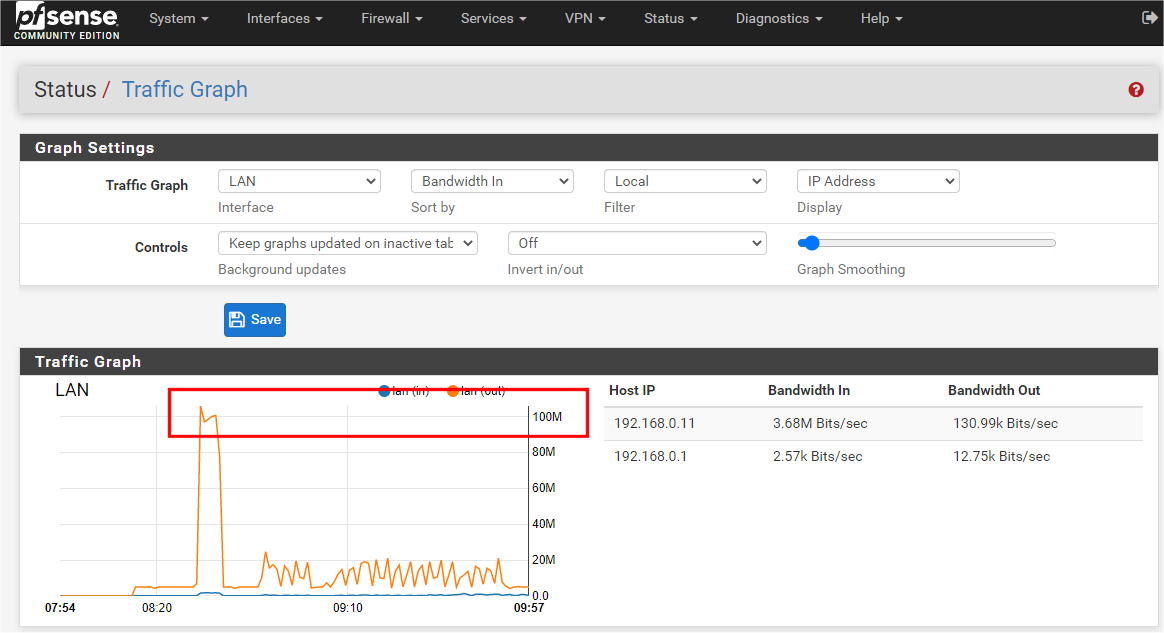Click the Traffic Graph breadcrumb link
Viewport: 1164px width, 633px height.
point(185,90)
